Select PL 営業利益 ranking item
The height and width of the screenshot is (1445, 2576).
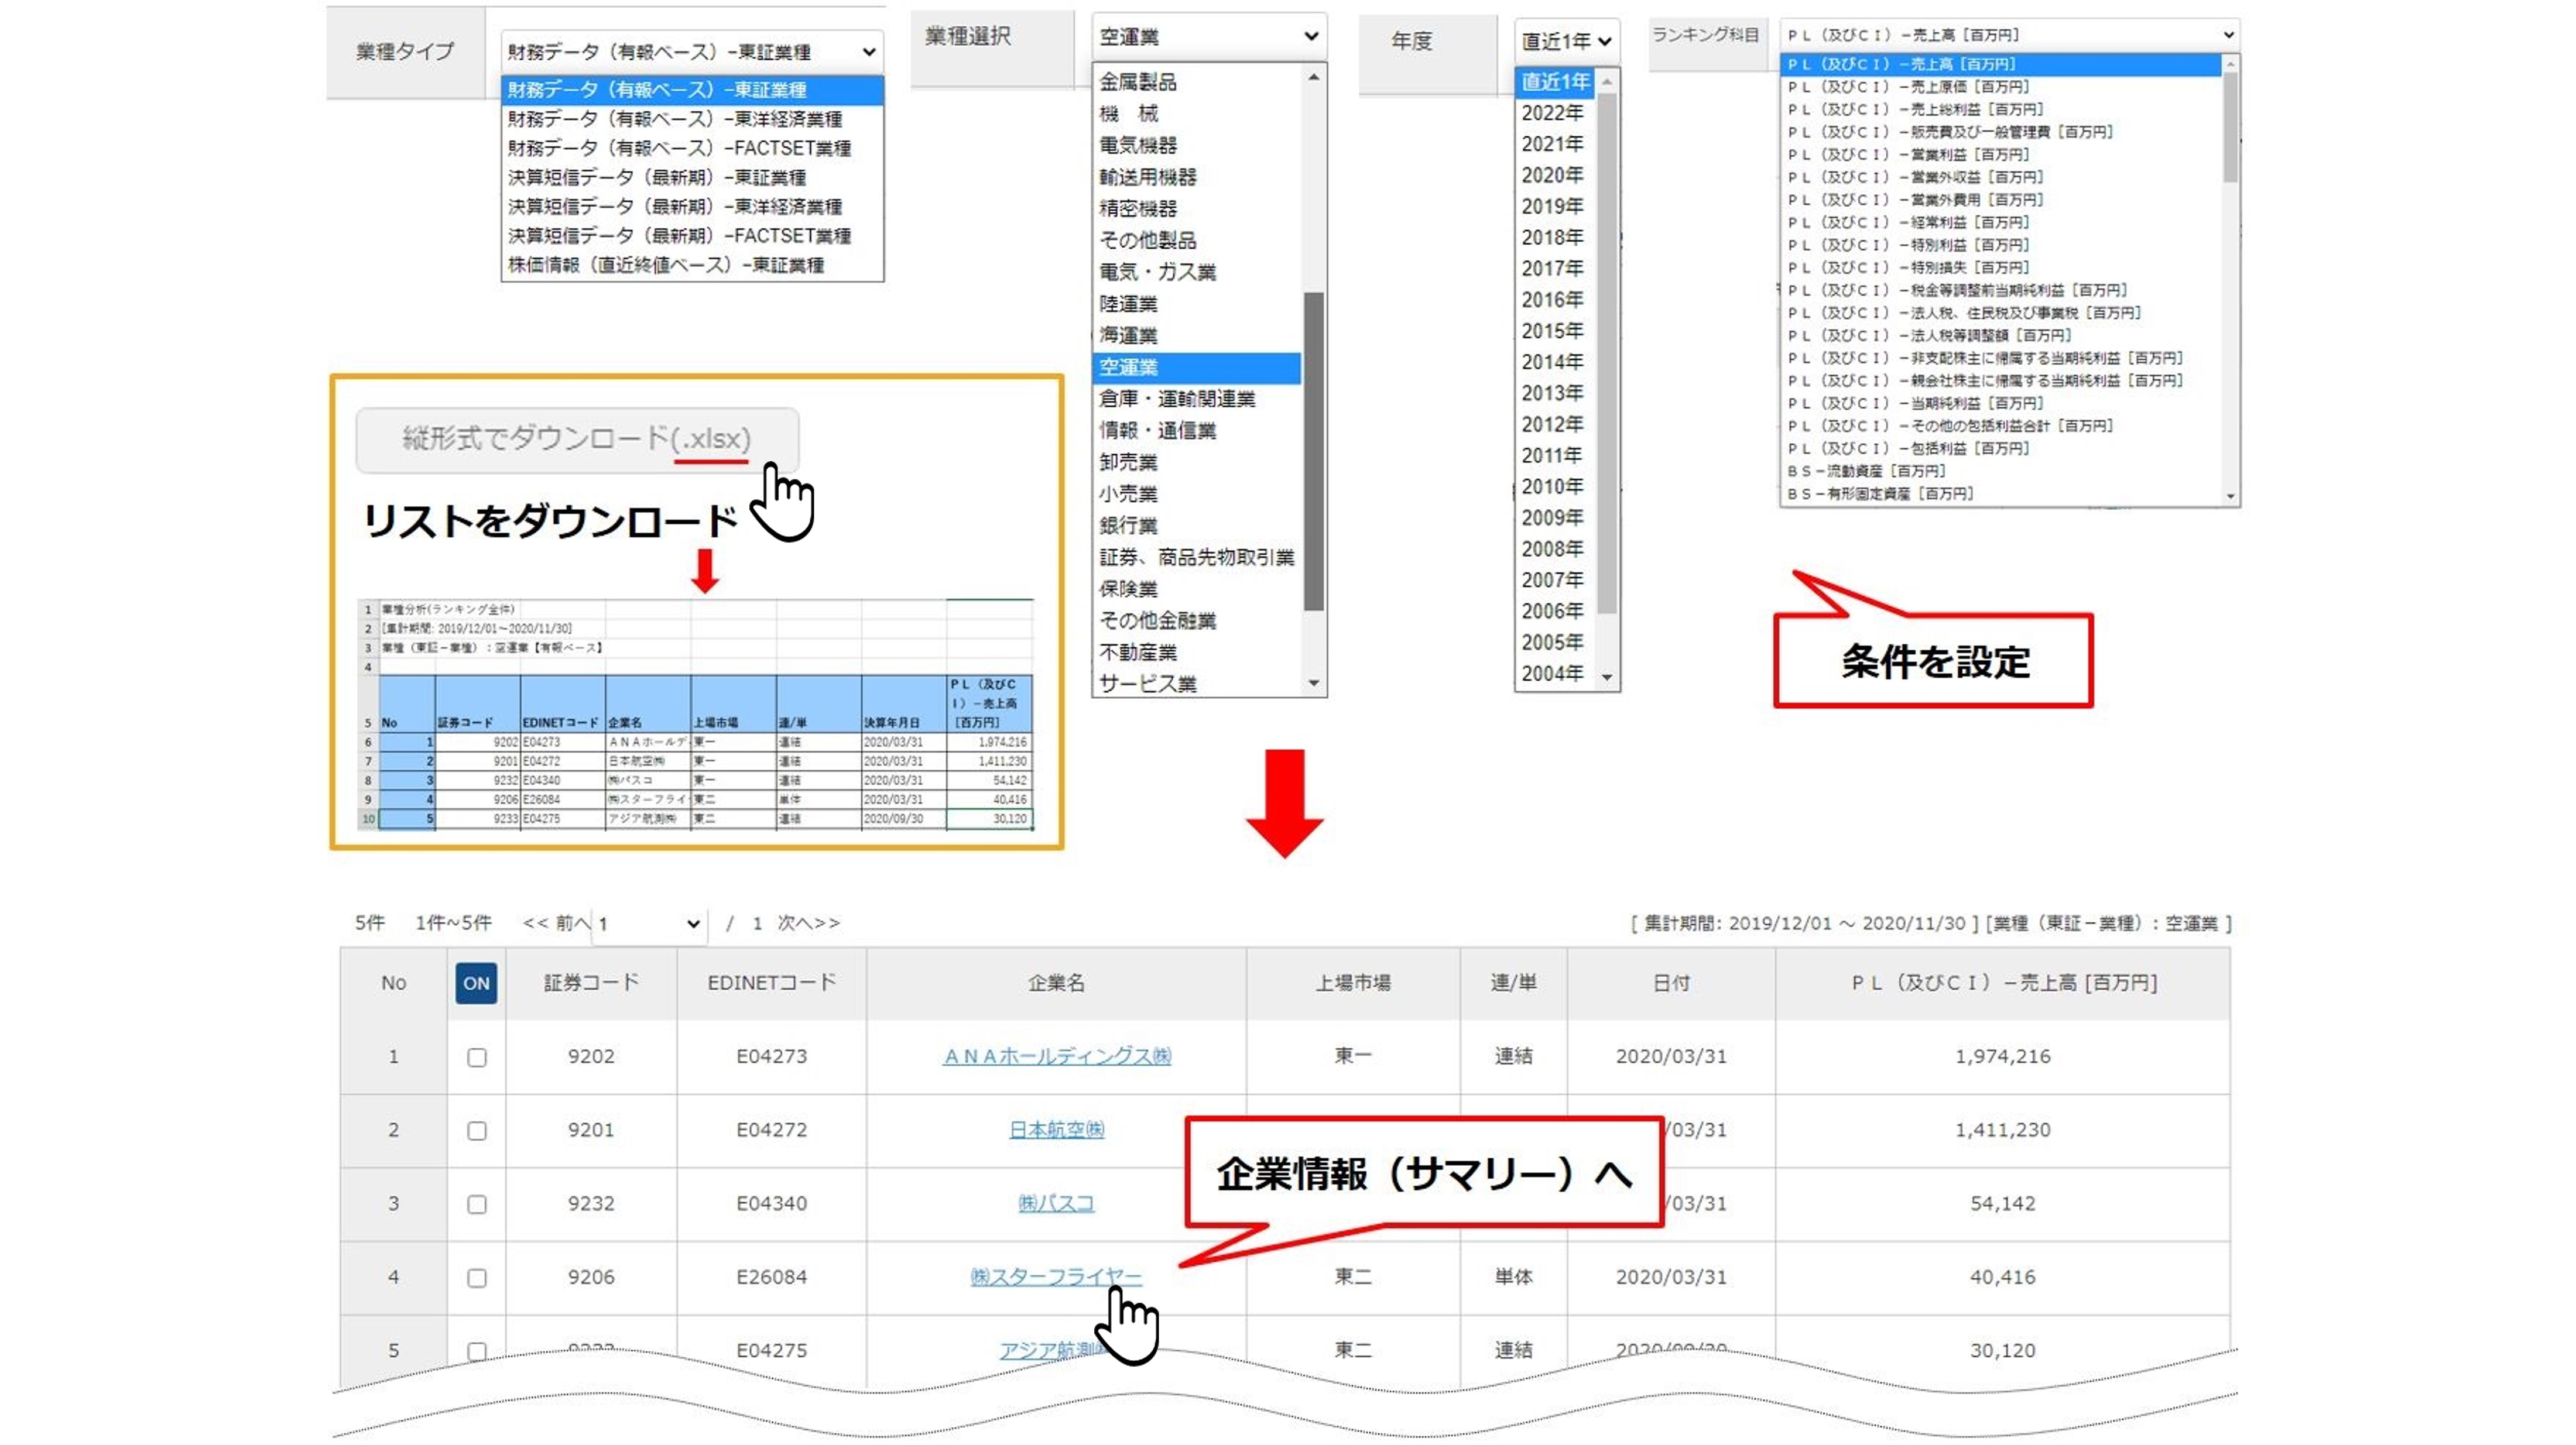[1907, 154]
